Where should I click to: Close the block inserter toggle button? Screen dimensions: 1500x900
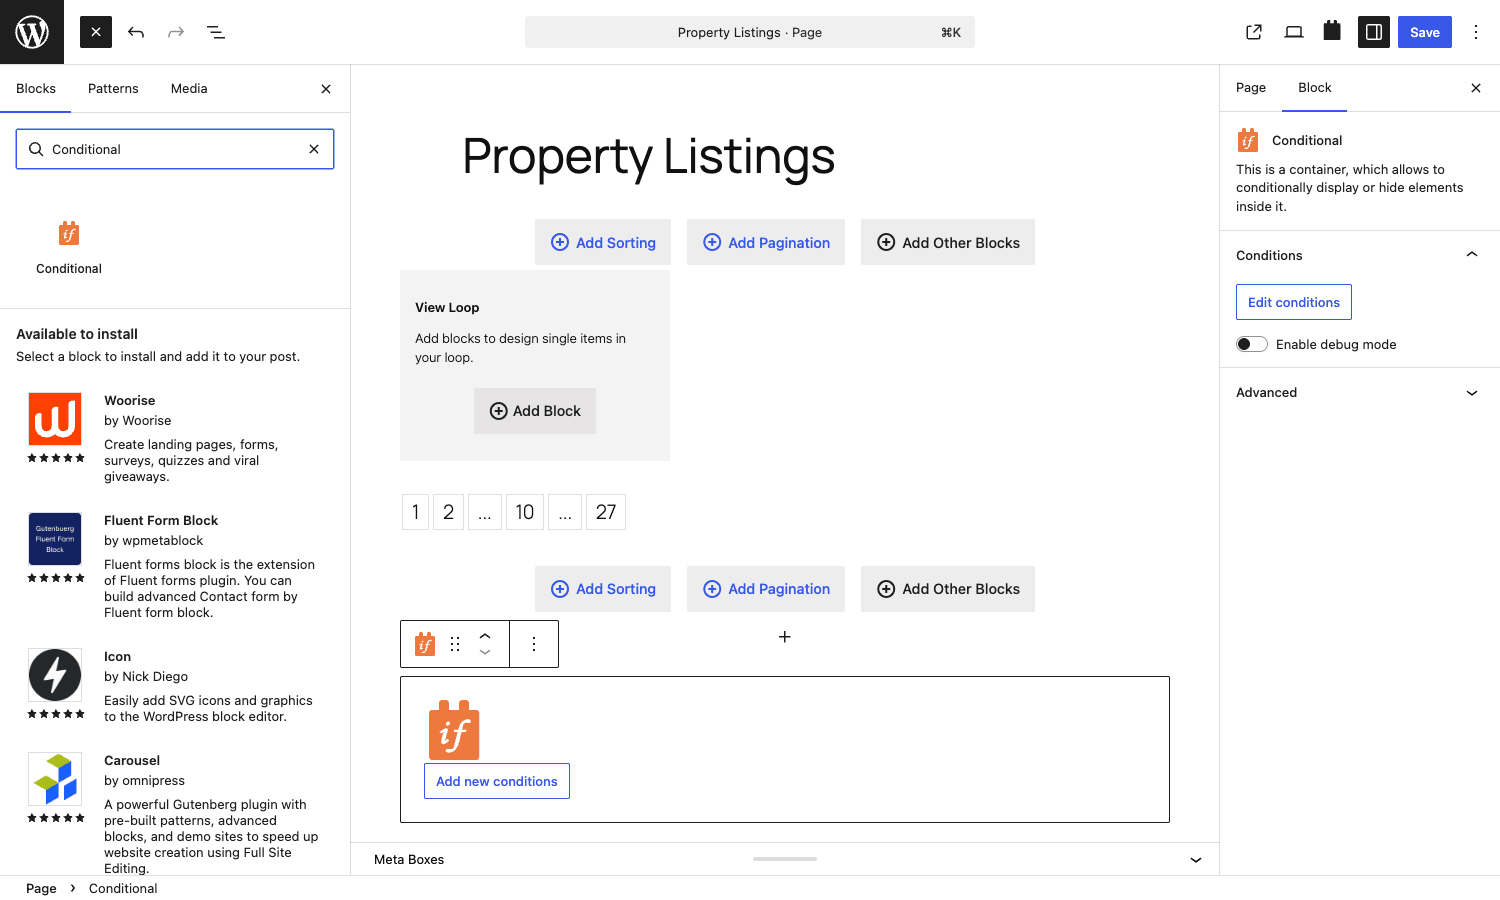pyautogui.click(x=96, y=32)
